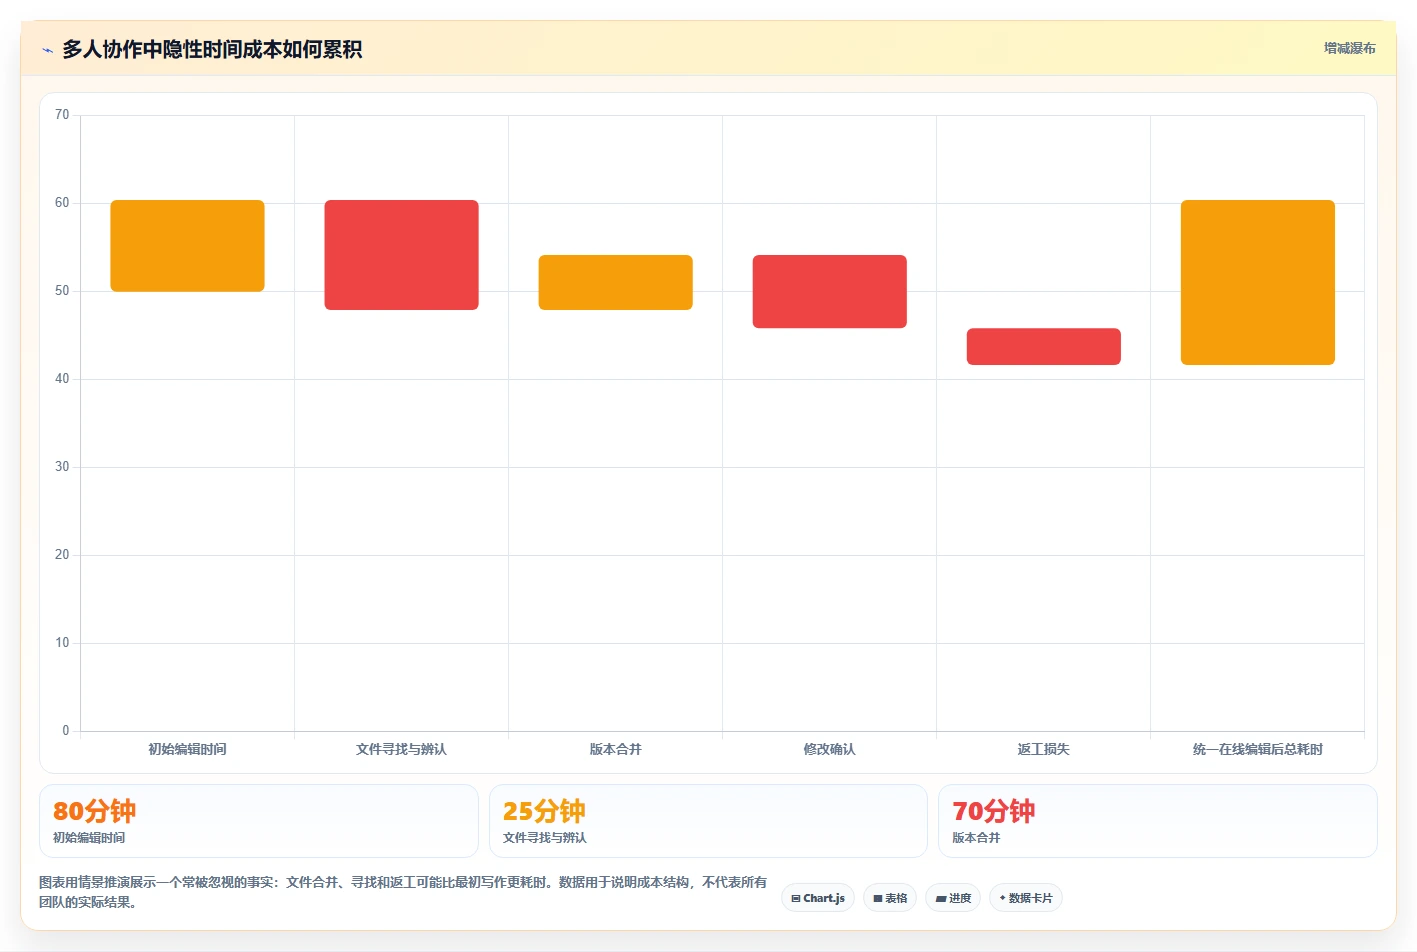
Task: Click the red 修改确认 bar
Action: pos(829,291)
